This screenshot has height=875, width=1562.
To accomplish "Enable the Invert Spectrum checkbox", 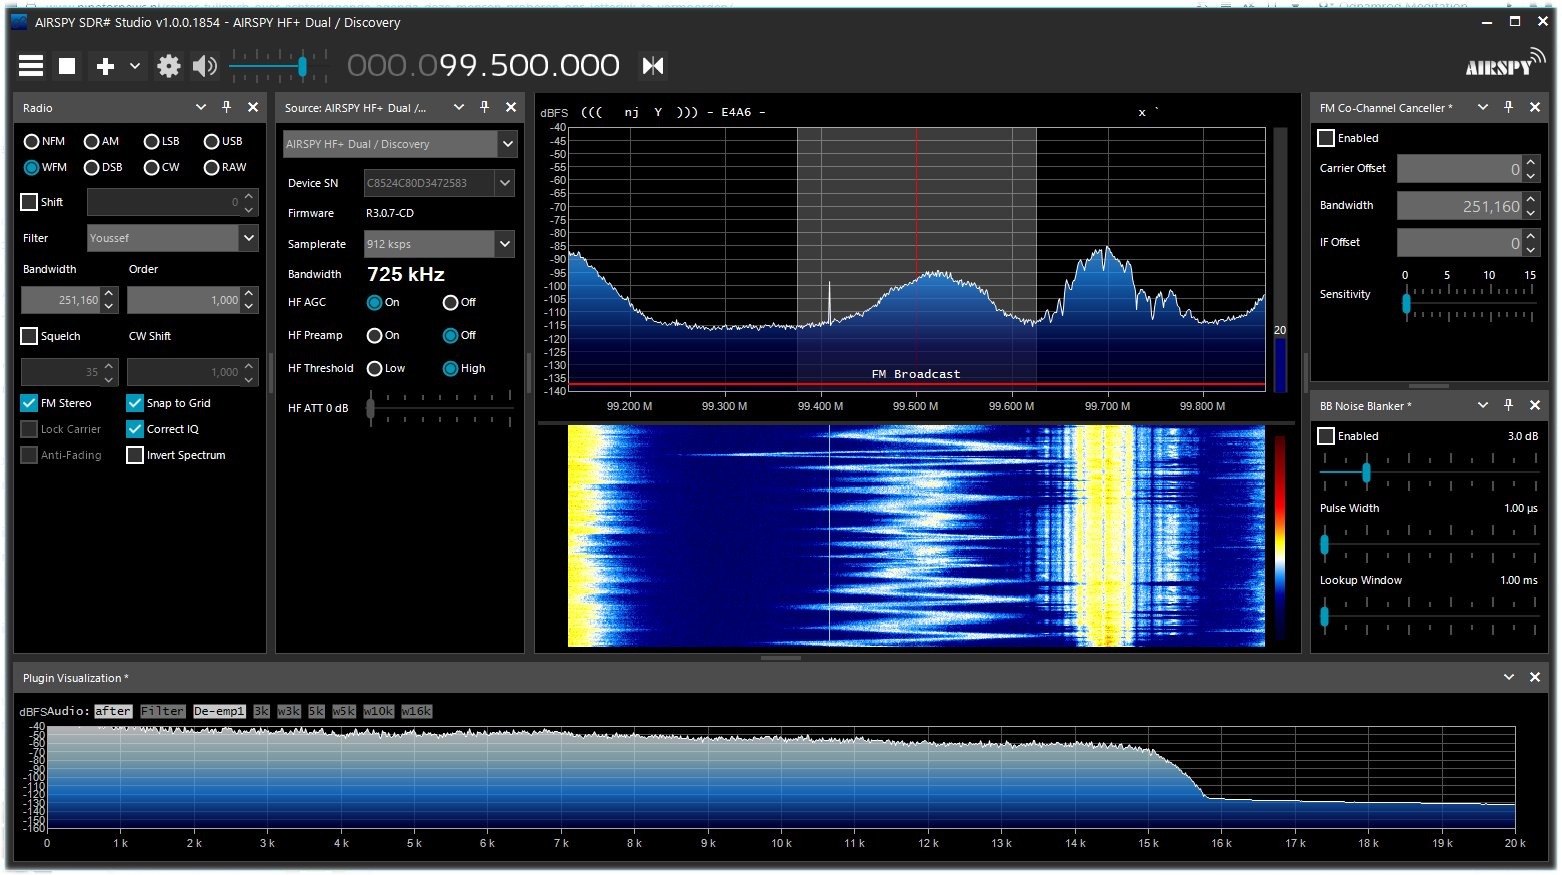I will click(x=135, y=455).
